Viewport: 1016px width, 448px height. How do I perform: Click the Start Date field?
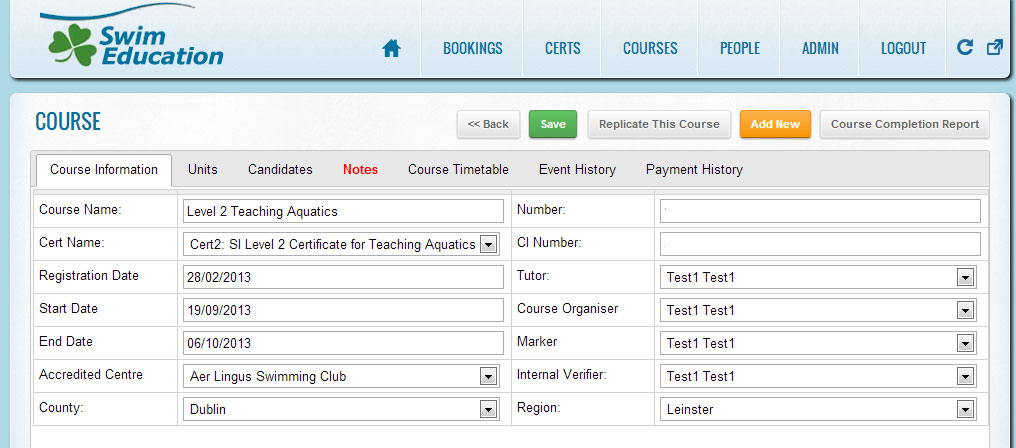tap(344, 310)
